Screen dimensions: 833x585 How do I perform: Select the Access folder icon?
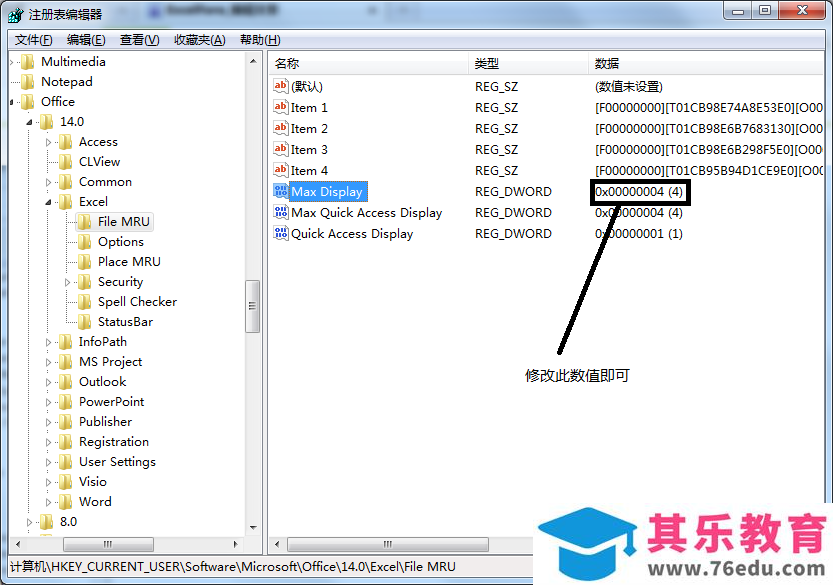pyautogui.click(x=66, y=142)
